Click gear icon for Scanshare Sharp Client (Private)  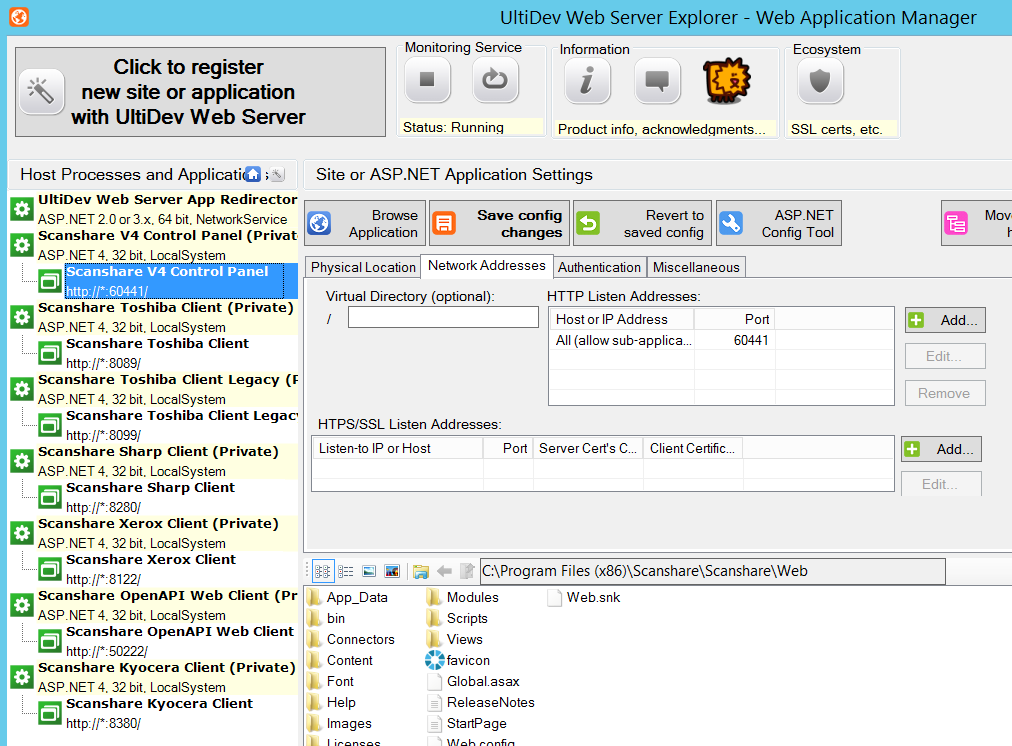click(x=22, y=461)
